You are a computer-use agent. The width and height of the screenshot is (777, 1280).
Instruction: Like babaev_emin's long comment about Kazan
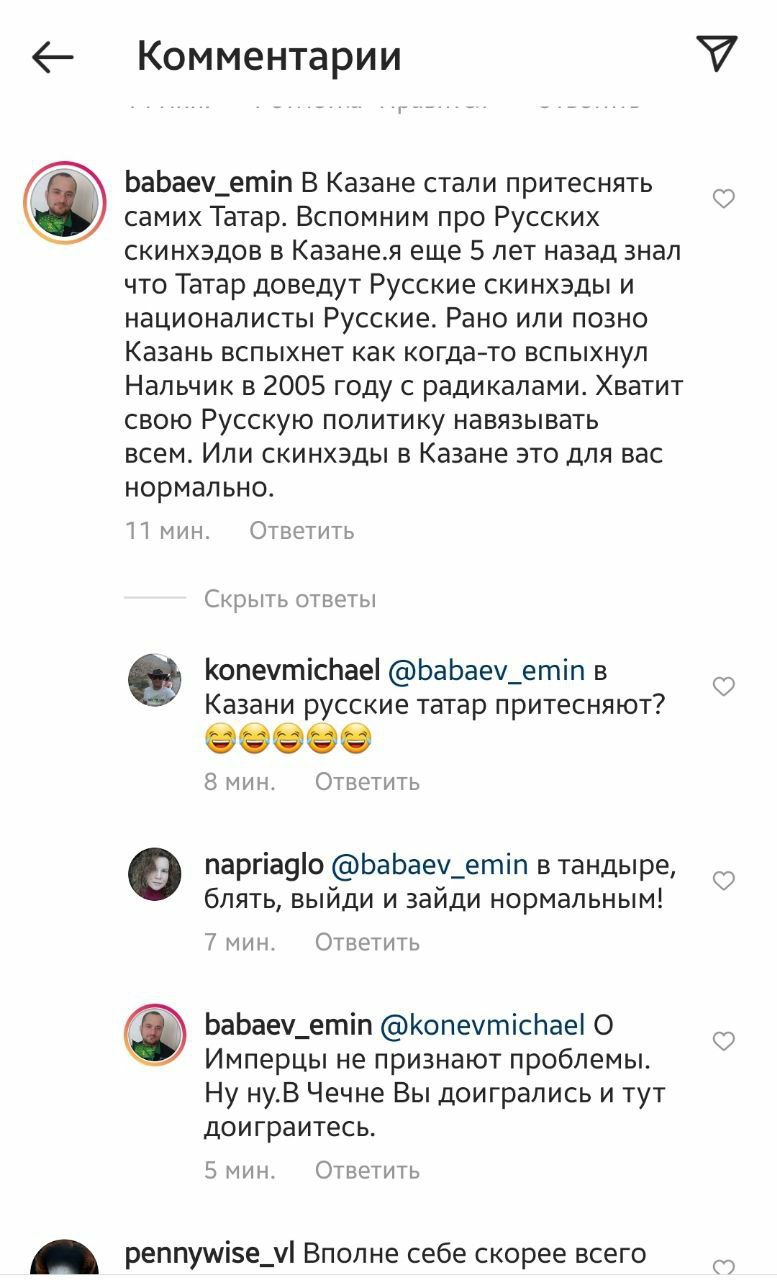[x=723, y=199]
